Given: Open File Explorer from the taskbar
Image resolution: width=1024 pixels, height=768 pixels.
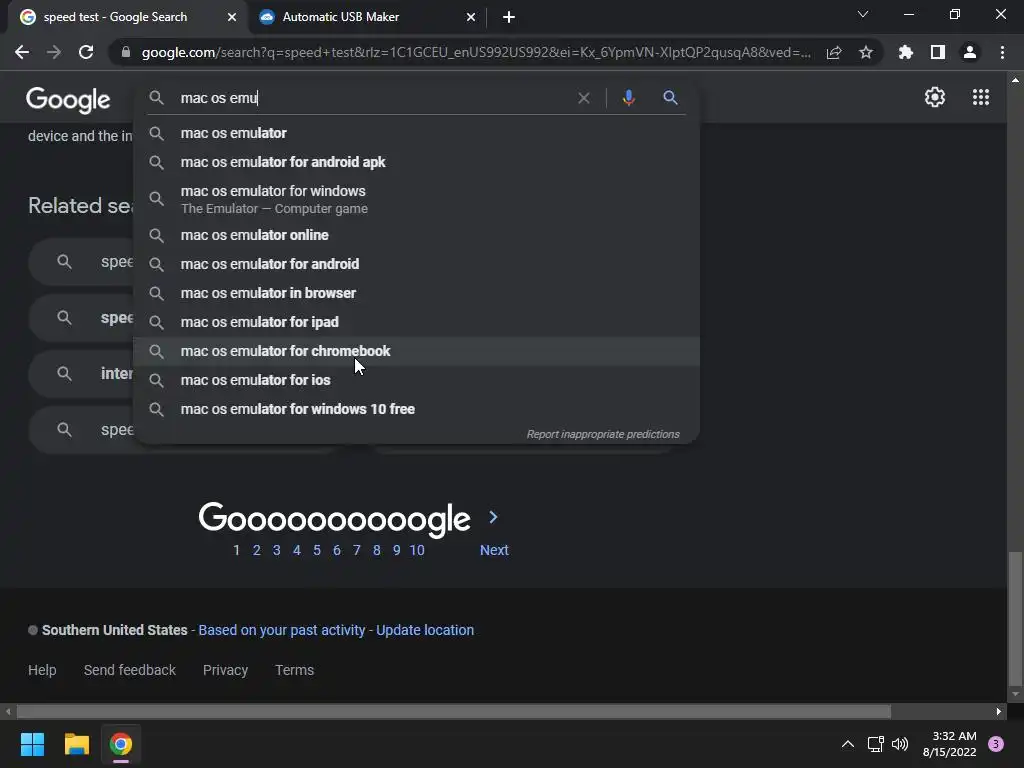Looking at the screenshot, I should [x=76, y=744].
